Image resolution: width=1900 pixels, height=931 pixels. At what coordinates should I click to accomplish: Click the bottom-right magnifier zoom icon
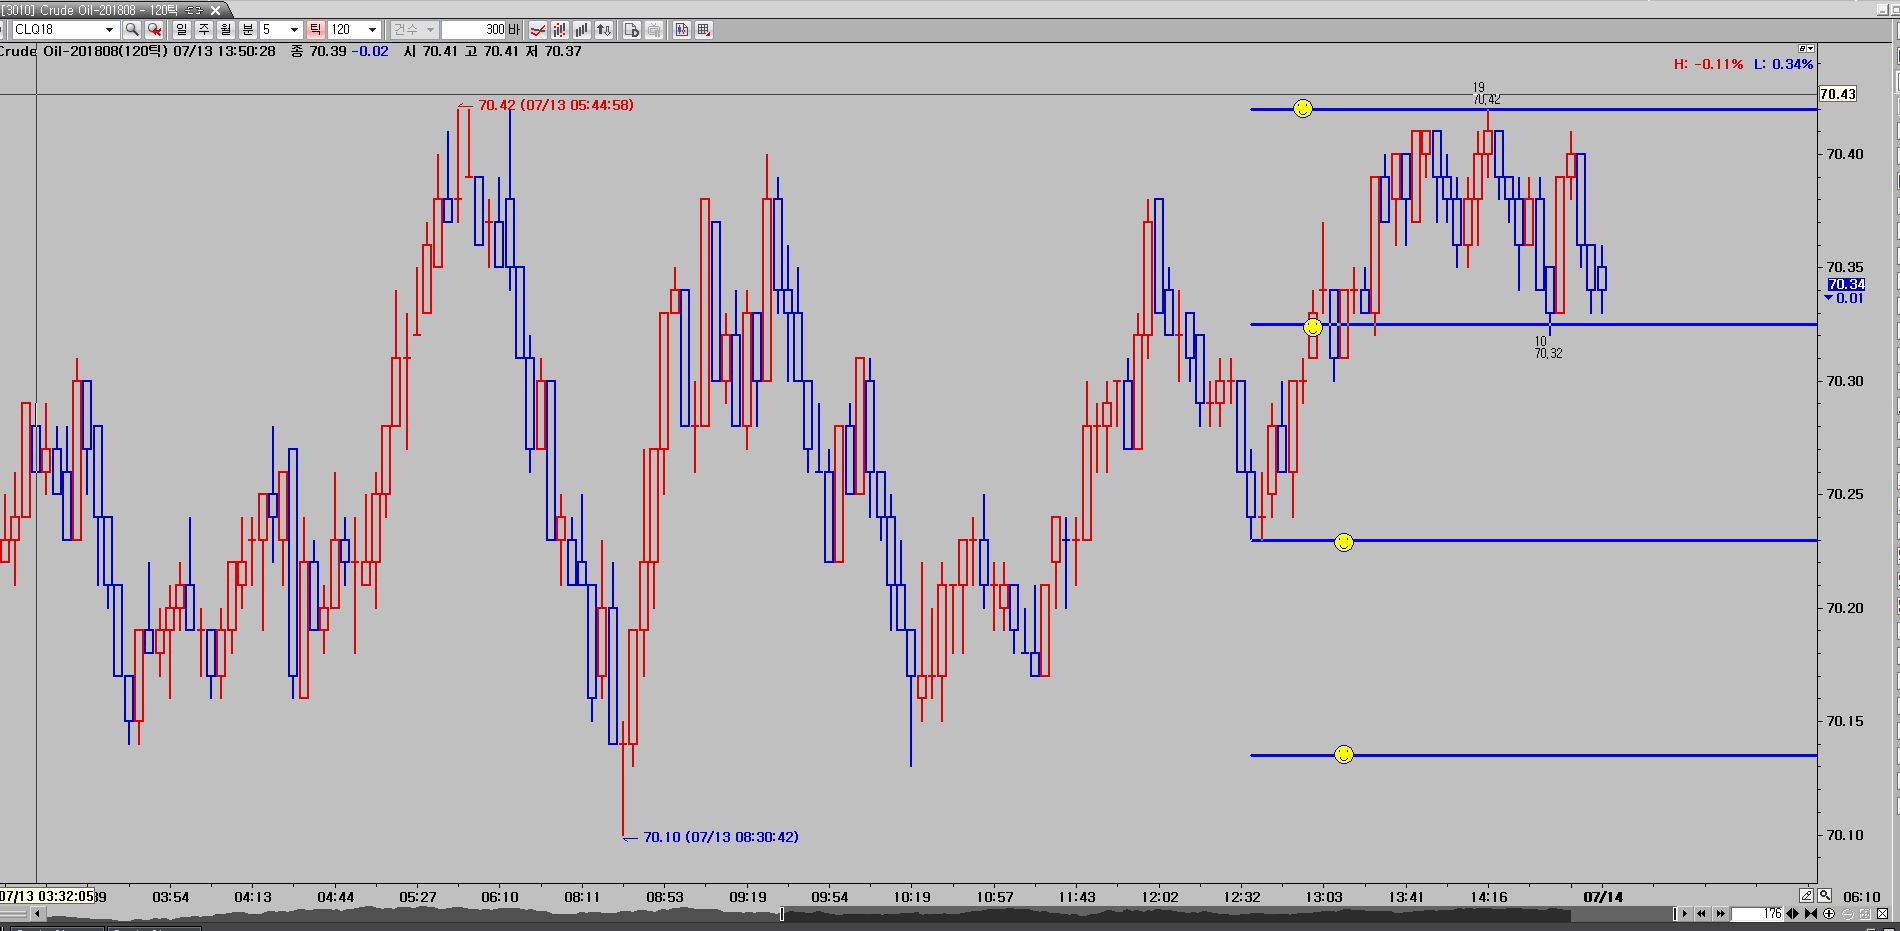(x=1825, y=896)
